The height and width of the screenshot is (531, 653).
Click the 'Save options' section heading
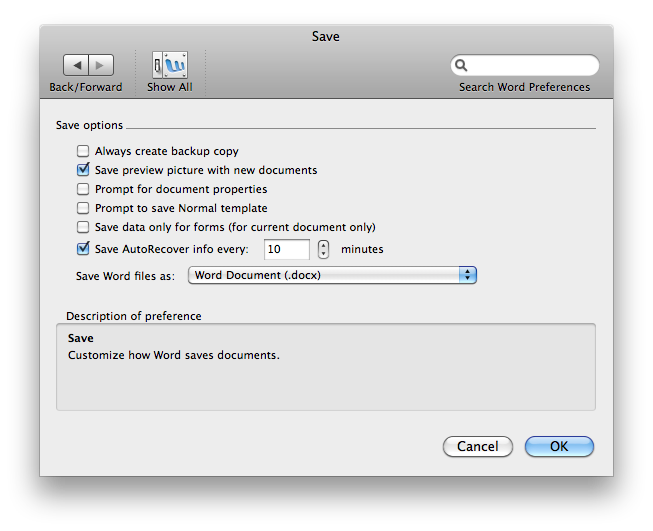click(90, 125)
